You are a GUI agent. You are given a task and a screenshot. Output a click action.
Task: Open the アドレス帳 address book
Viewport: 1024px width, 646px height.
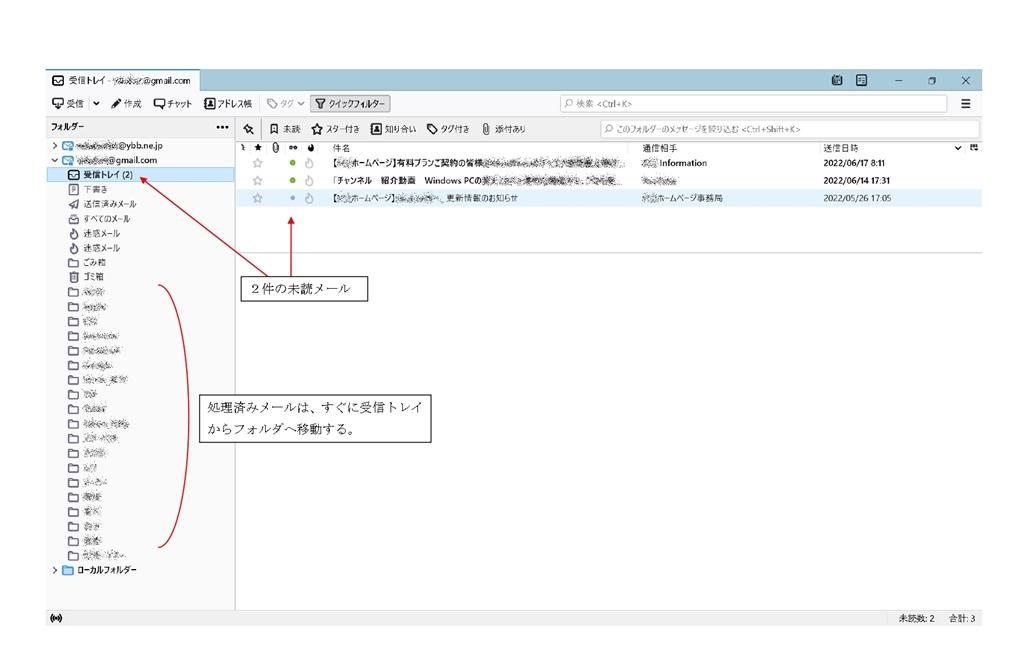click(227, 103)
